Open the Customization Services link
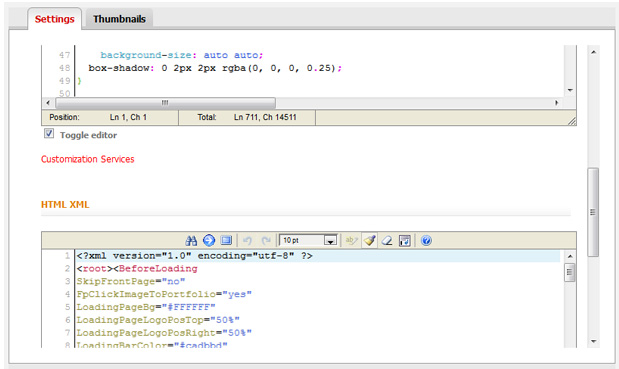This screenshot has width=619, height=369. click(88, 159)
